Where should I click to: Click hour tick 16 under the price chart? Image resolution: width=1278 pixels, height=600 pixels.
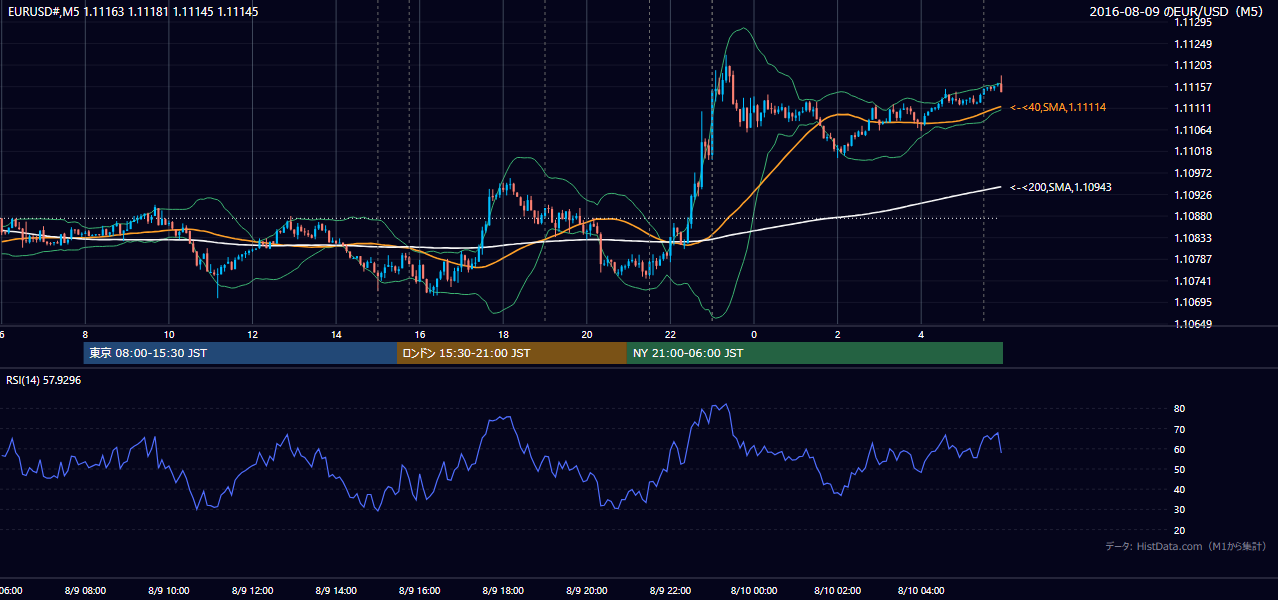point(420,334)
